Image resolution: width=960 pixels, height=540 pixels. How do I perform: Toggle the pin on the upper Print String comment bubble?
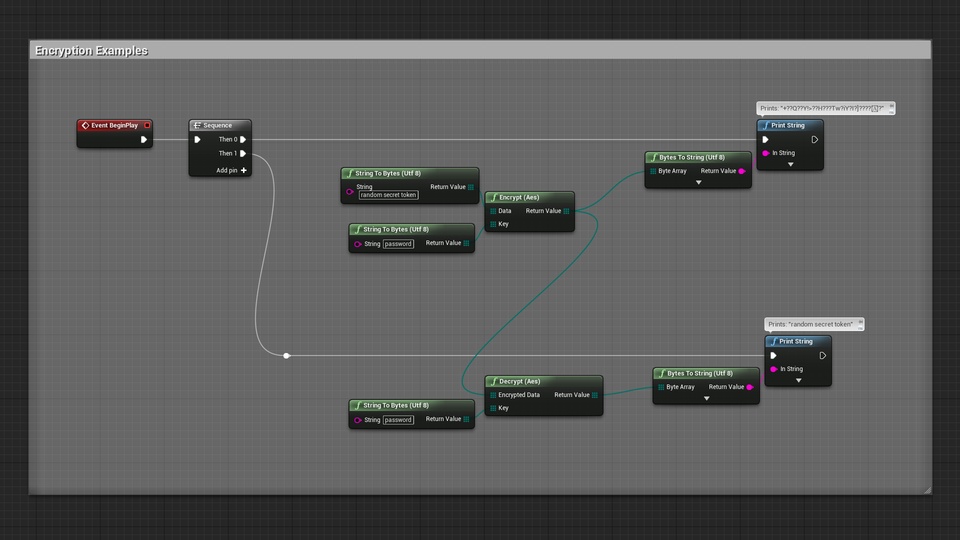pyautogui.click(x=892, y=107)
